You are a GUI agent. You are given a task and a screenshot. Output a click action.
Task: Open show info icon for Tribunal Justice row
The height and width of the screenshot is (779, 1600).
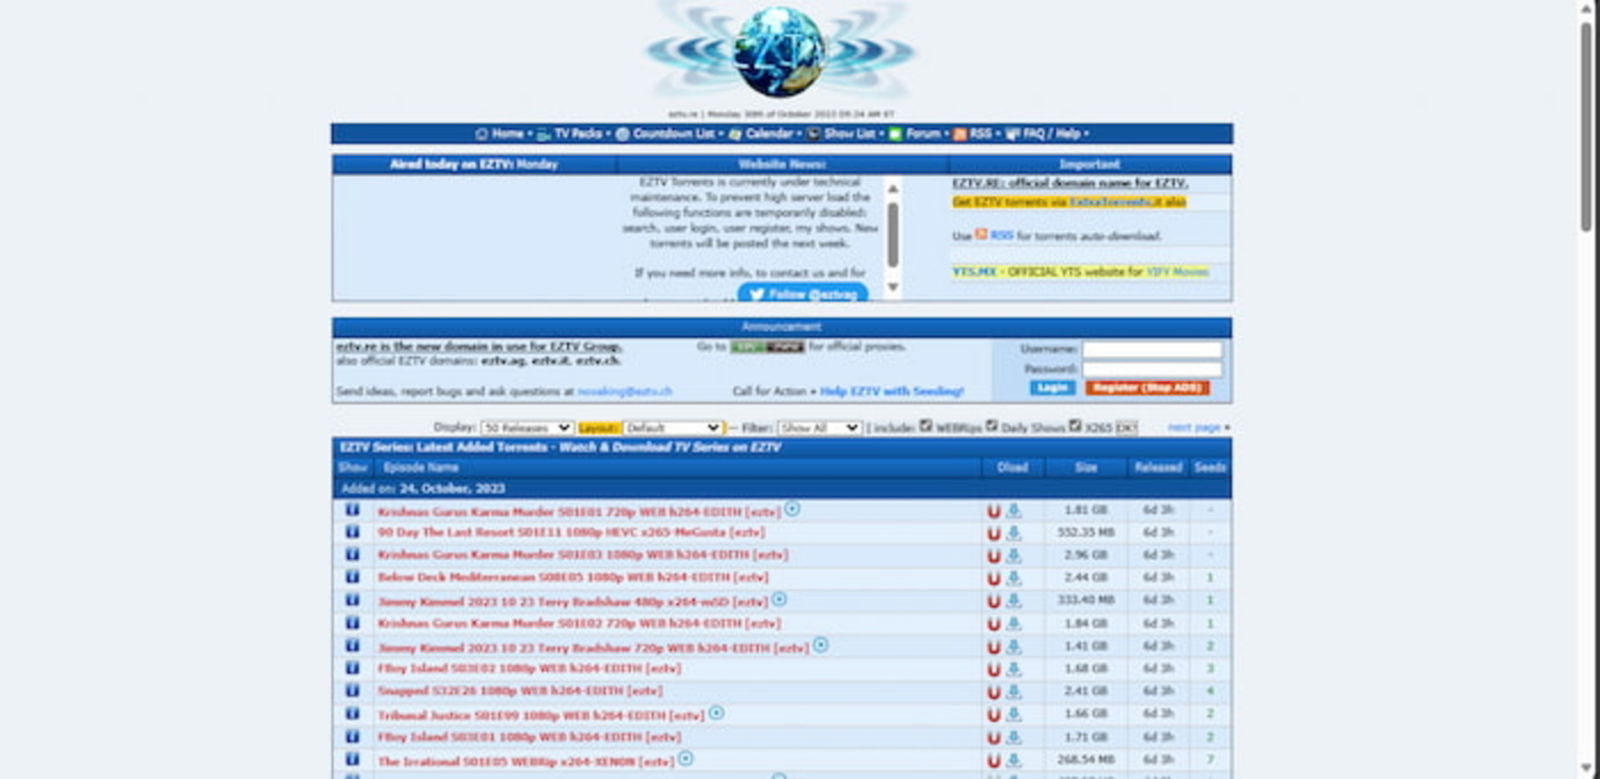(352, 714)
